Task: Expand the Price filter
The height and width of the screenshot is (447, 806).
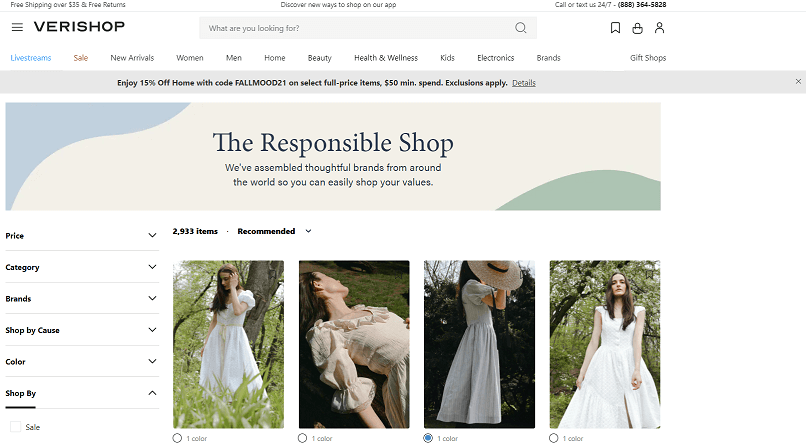Action: (82, 235)
